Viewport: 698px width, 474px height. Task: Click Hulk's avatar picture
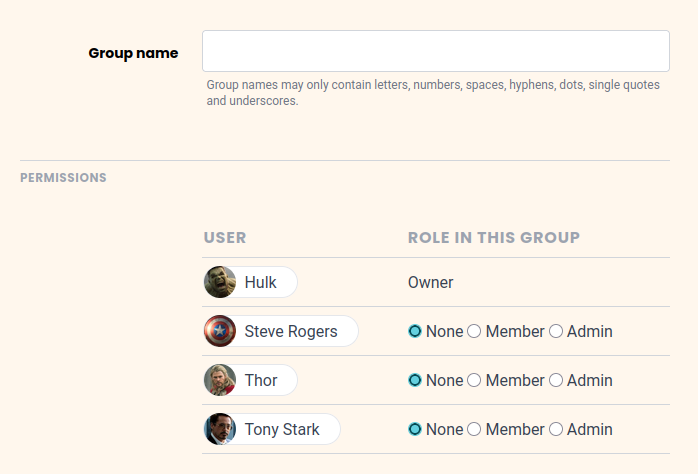coord(220,282)
